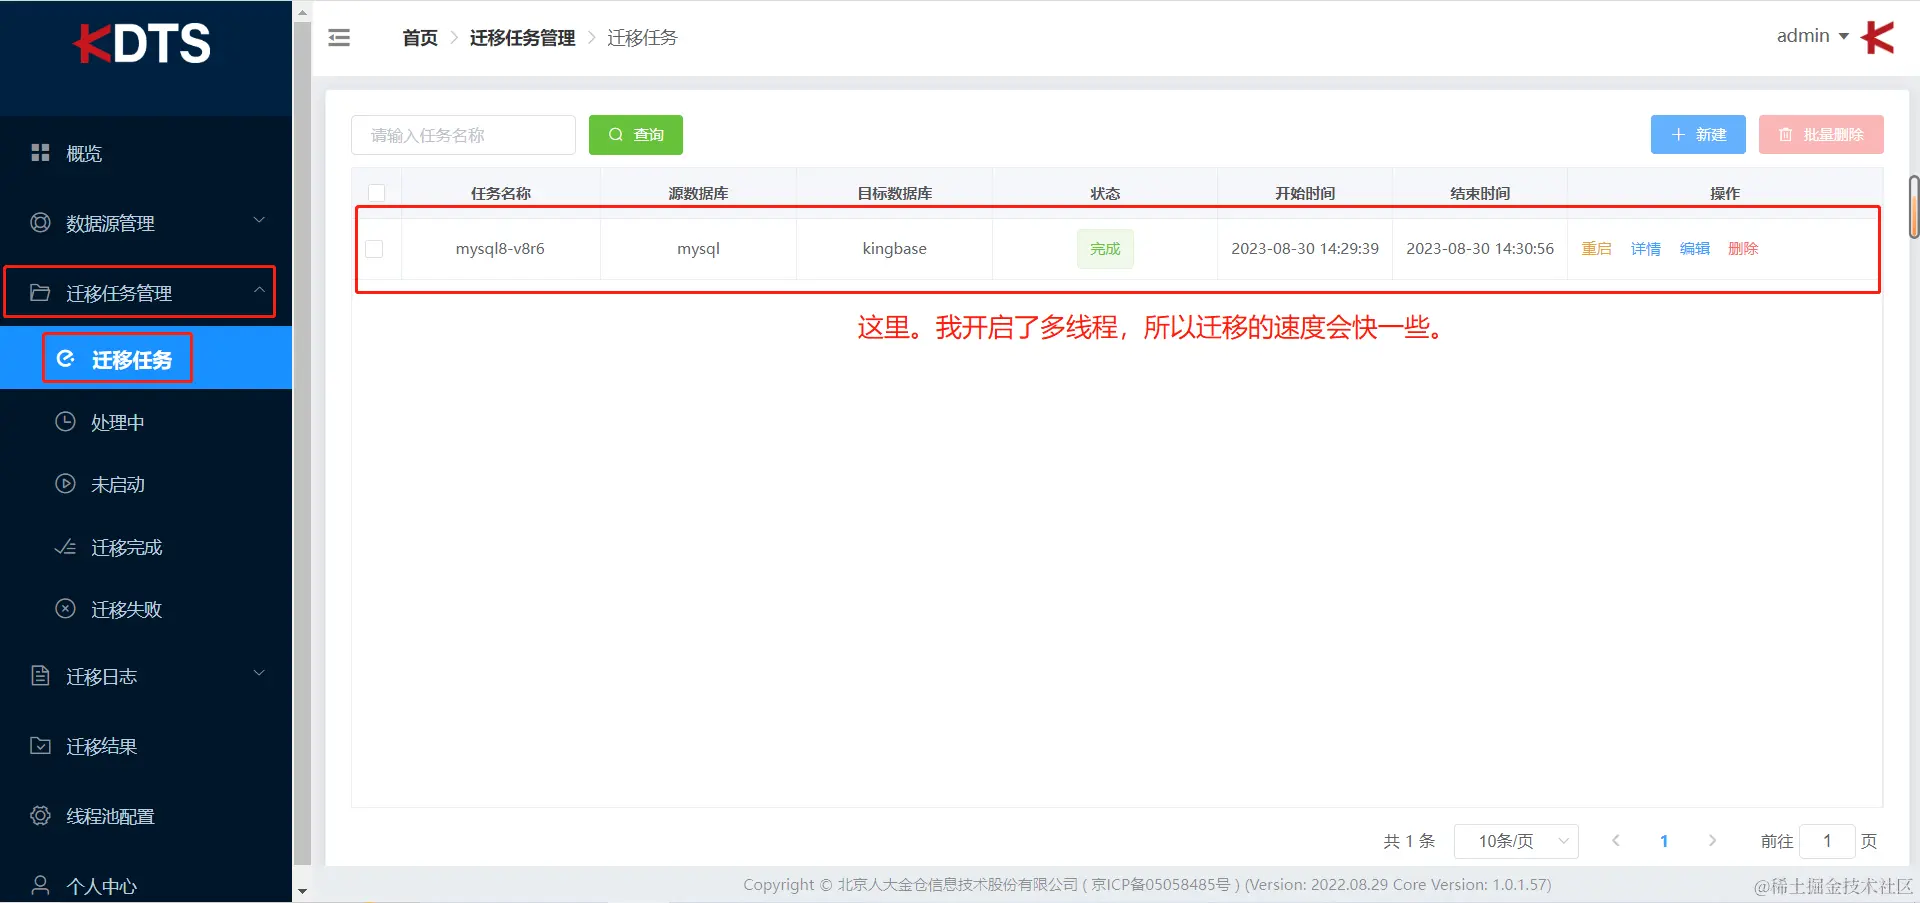
Task: Open 迁移结果 menu item
Action: click(146, 746)
